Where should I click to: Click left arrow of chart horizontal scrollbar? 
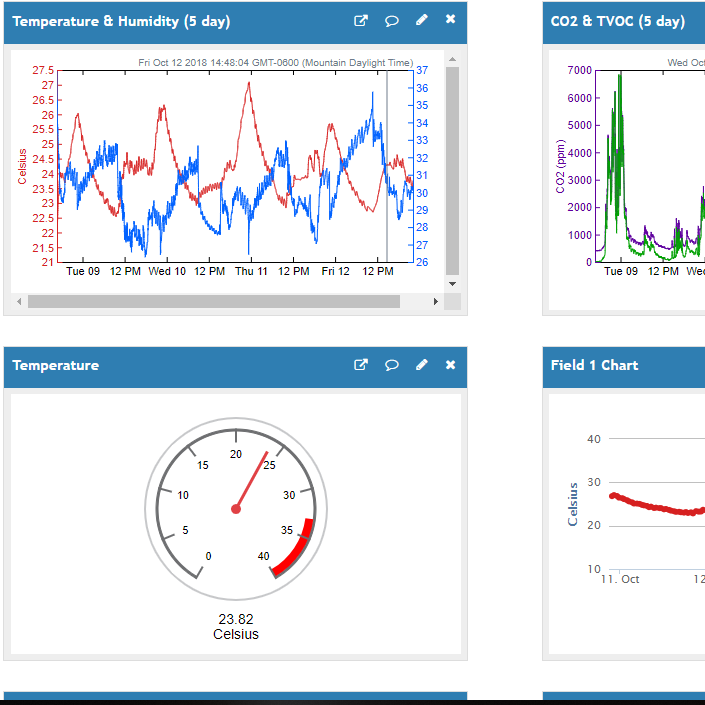(x=18, y=301)
